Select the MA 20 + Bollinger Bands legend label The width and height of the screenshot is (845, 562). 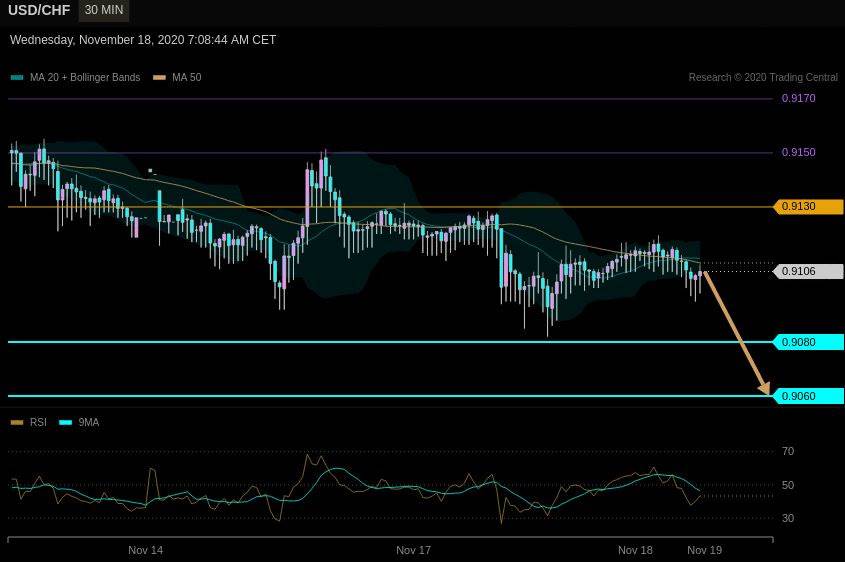[85, 78]
